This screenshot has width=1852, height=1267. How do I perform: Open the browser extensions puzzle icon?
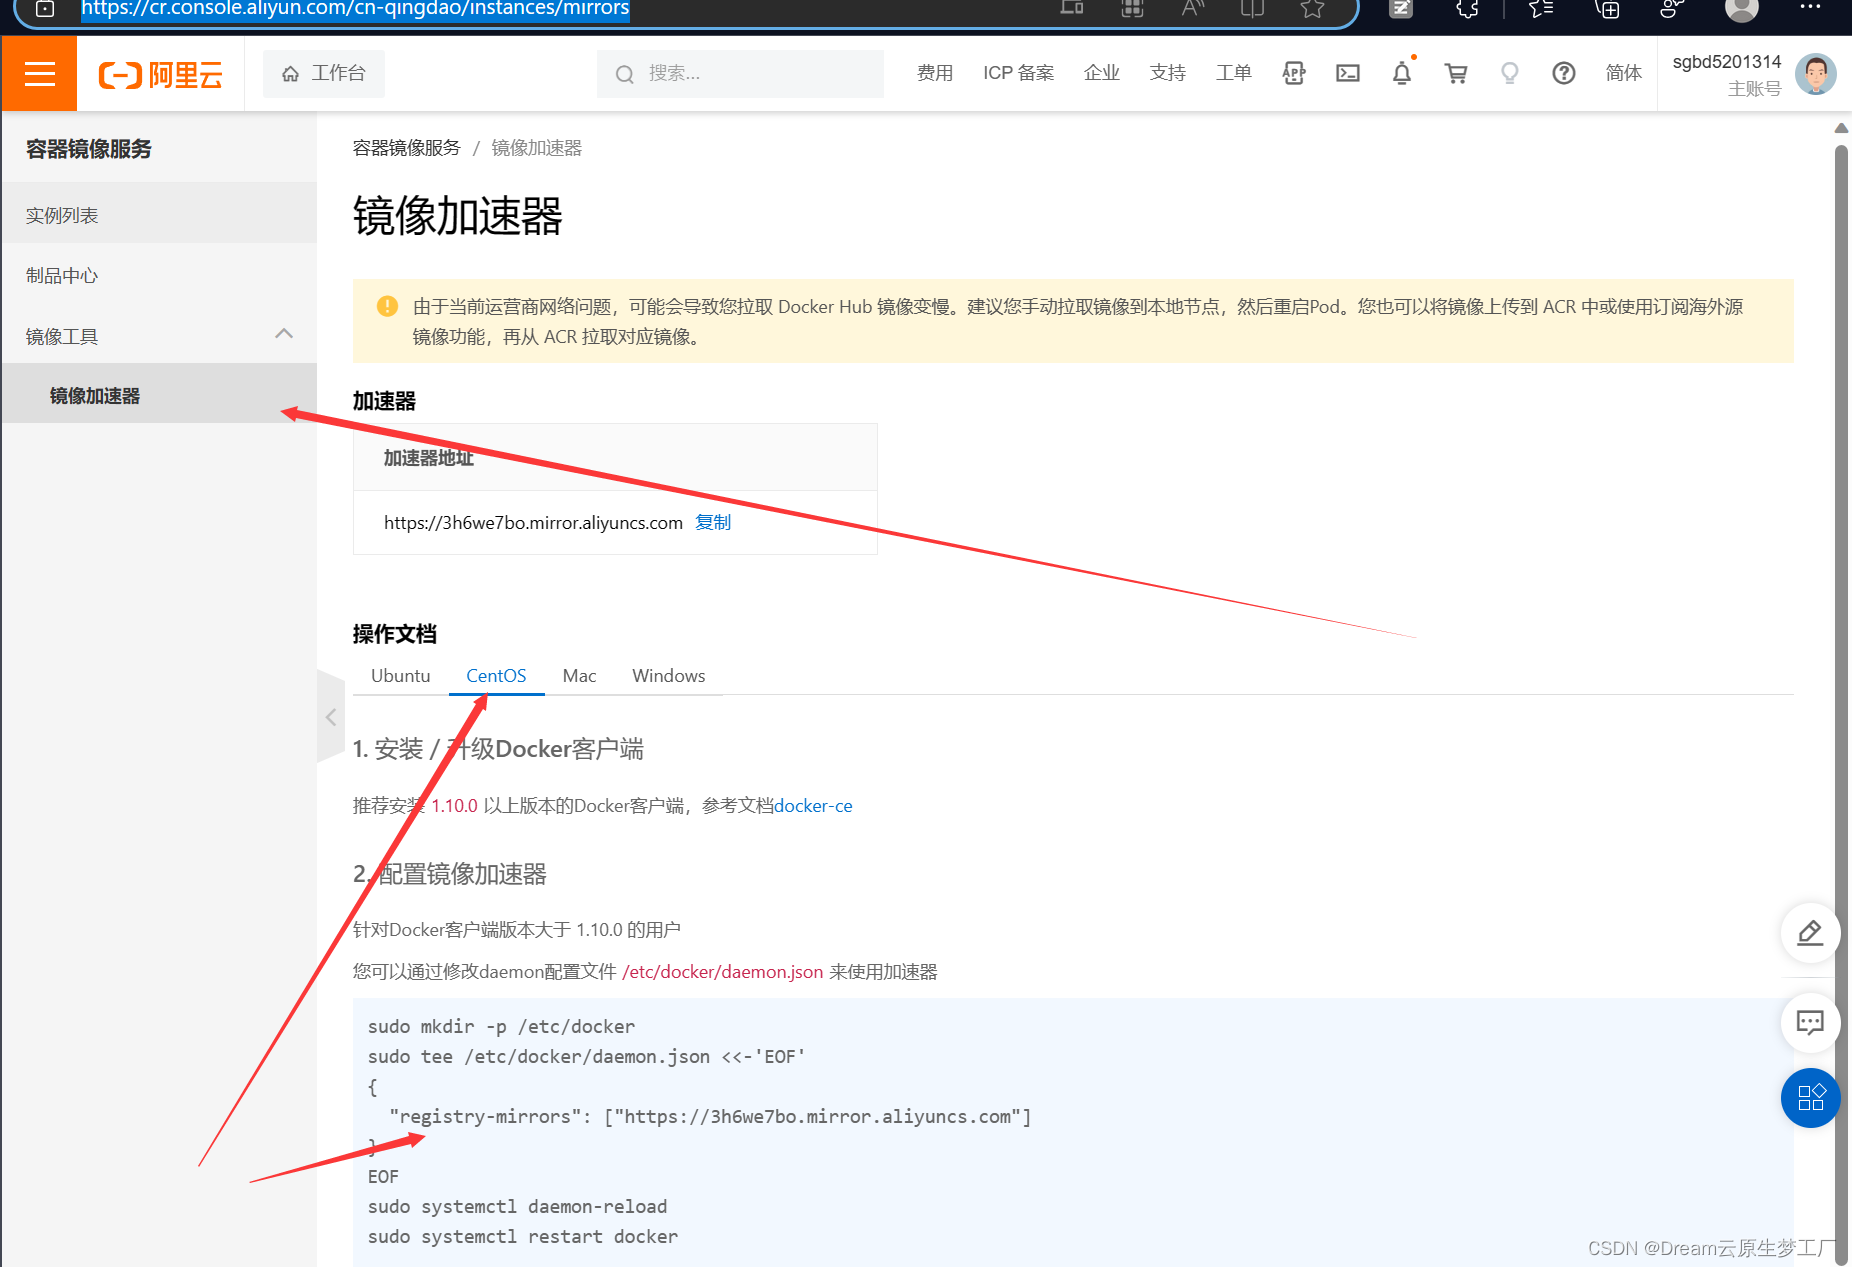1467,9
